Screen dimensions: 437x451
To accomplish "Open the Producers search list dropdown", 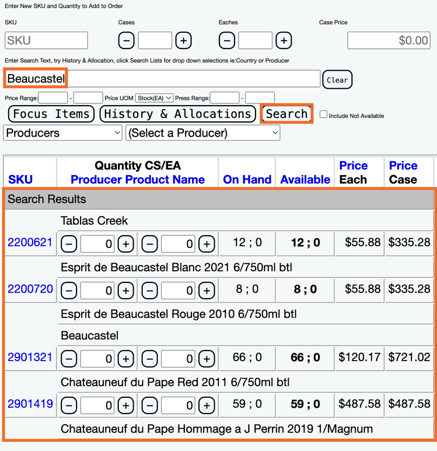I will point(63,133).
